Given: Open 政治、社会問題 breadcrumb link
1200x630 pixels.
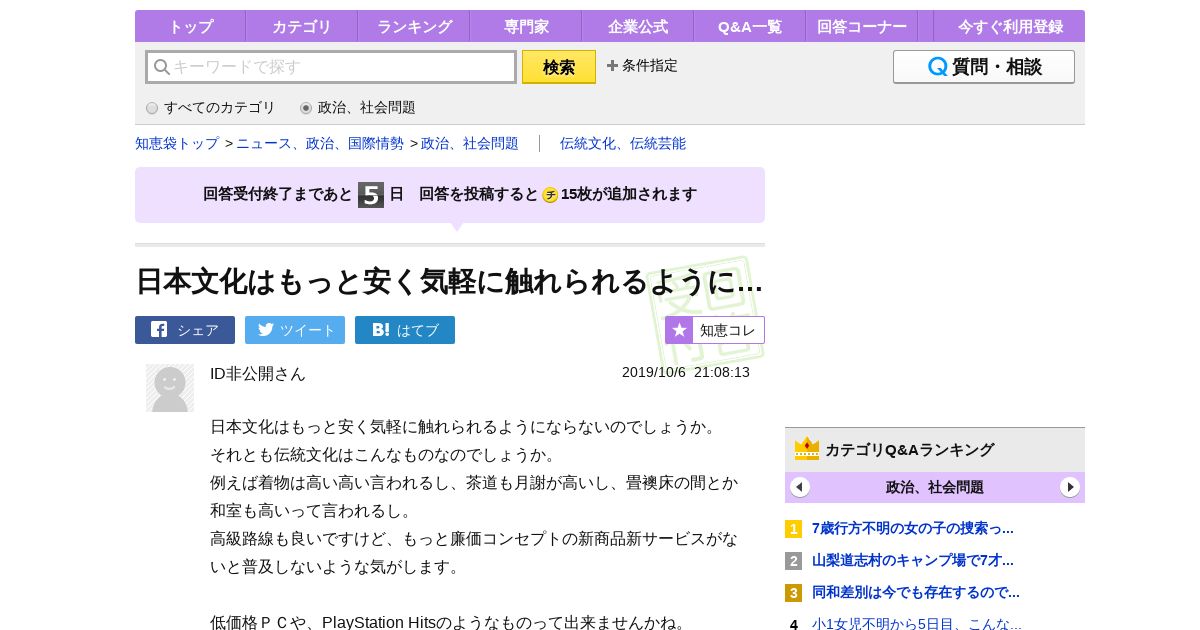Looking at the screenshot, I should tap(470, 143).
